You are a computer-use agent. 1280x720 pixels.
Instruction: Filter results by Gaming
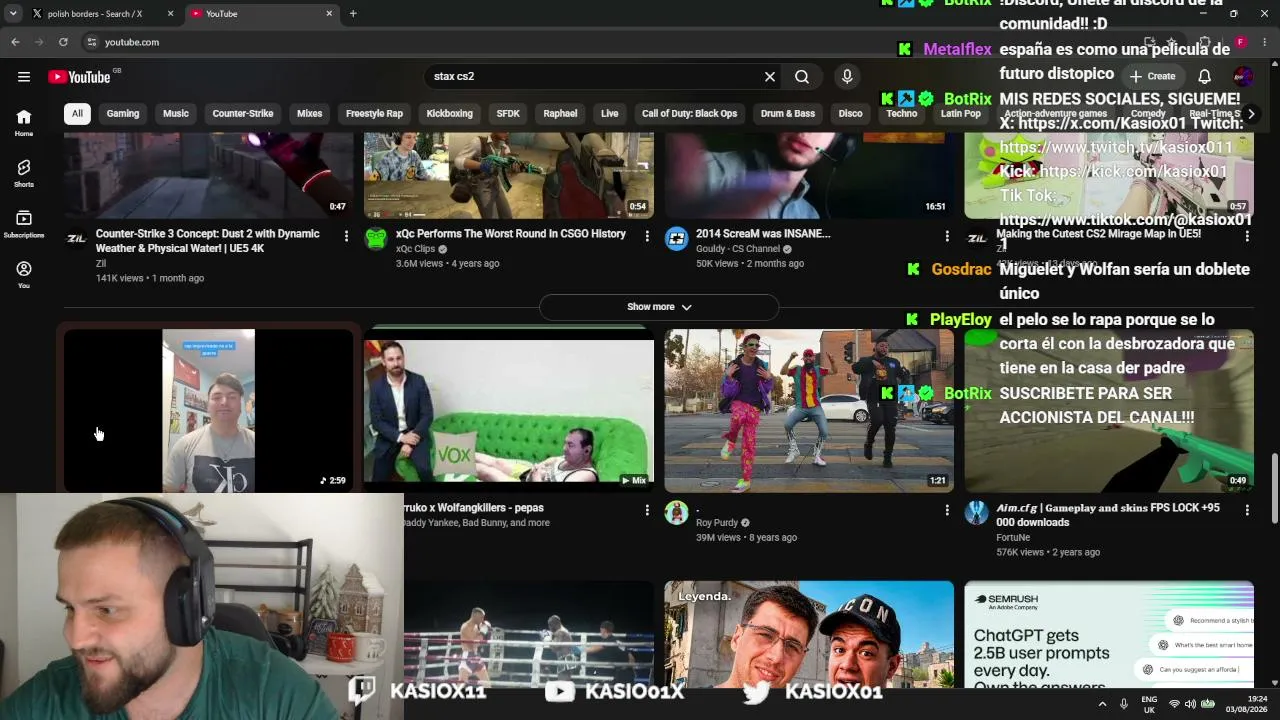click(x=123, y=114)
